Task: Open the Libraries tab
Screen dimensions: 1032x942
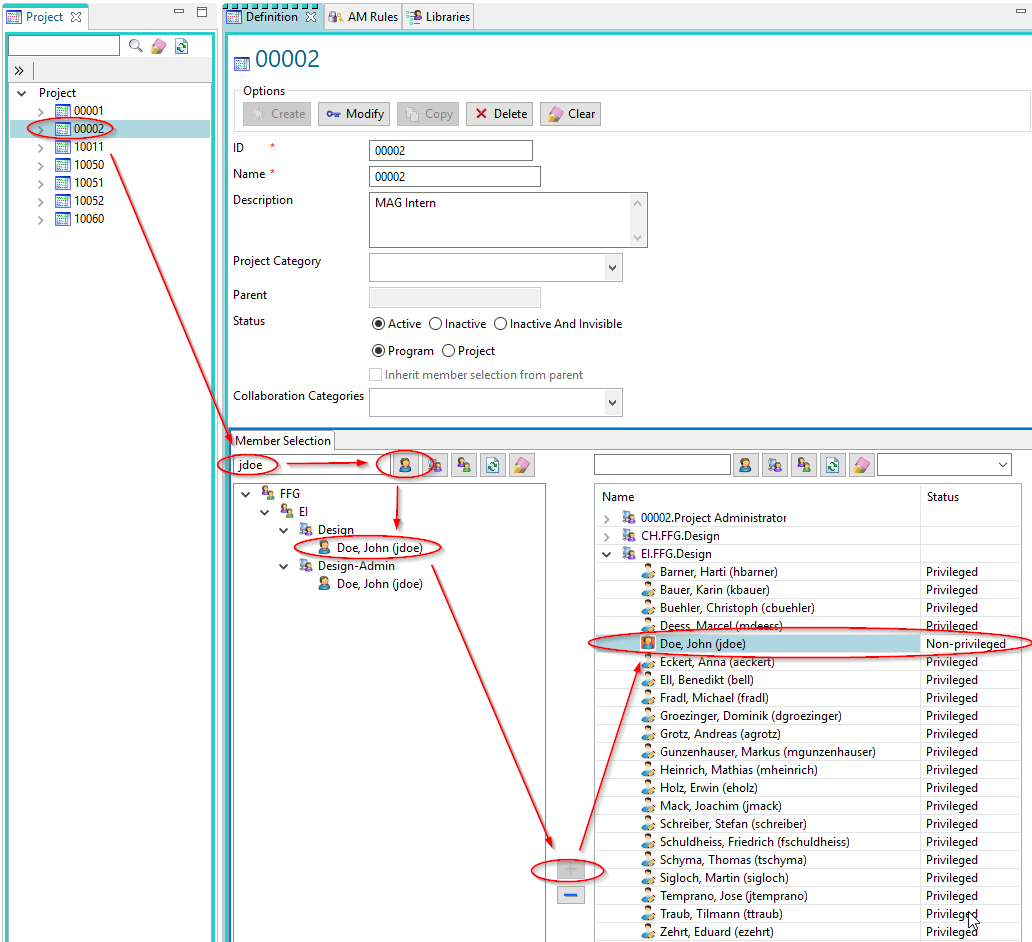Action: click(x=439, y=17)
